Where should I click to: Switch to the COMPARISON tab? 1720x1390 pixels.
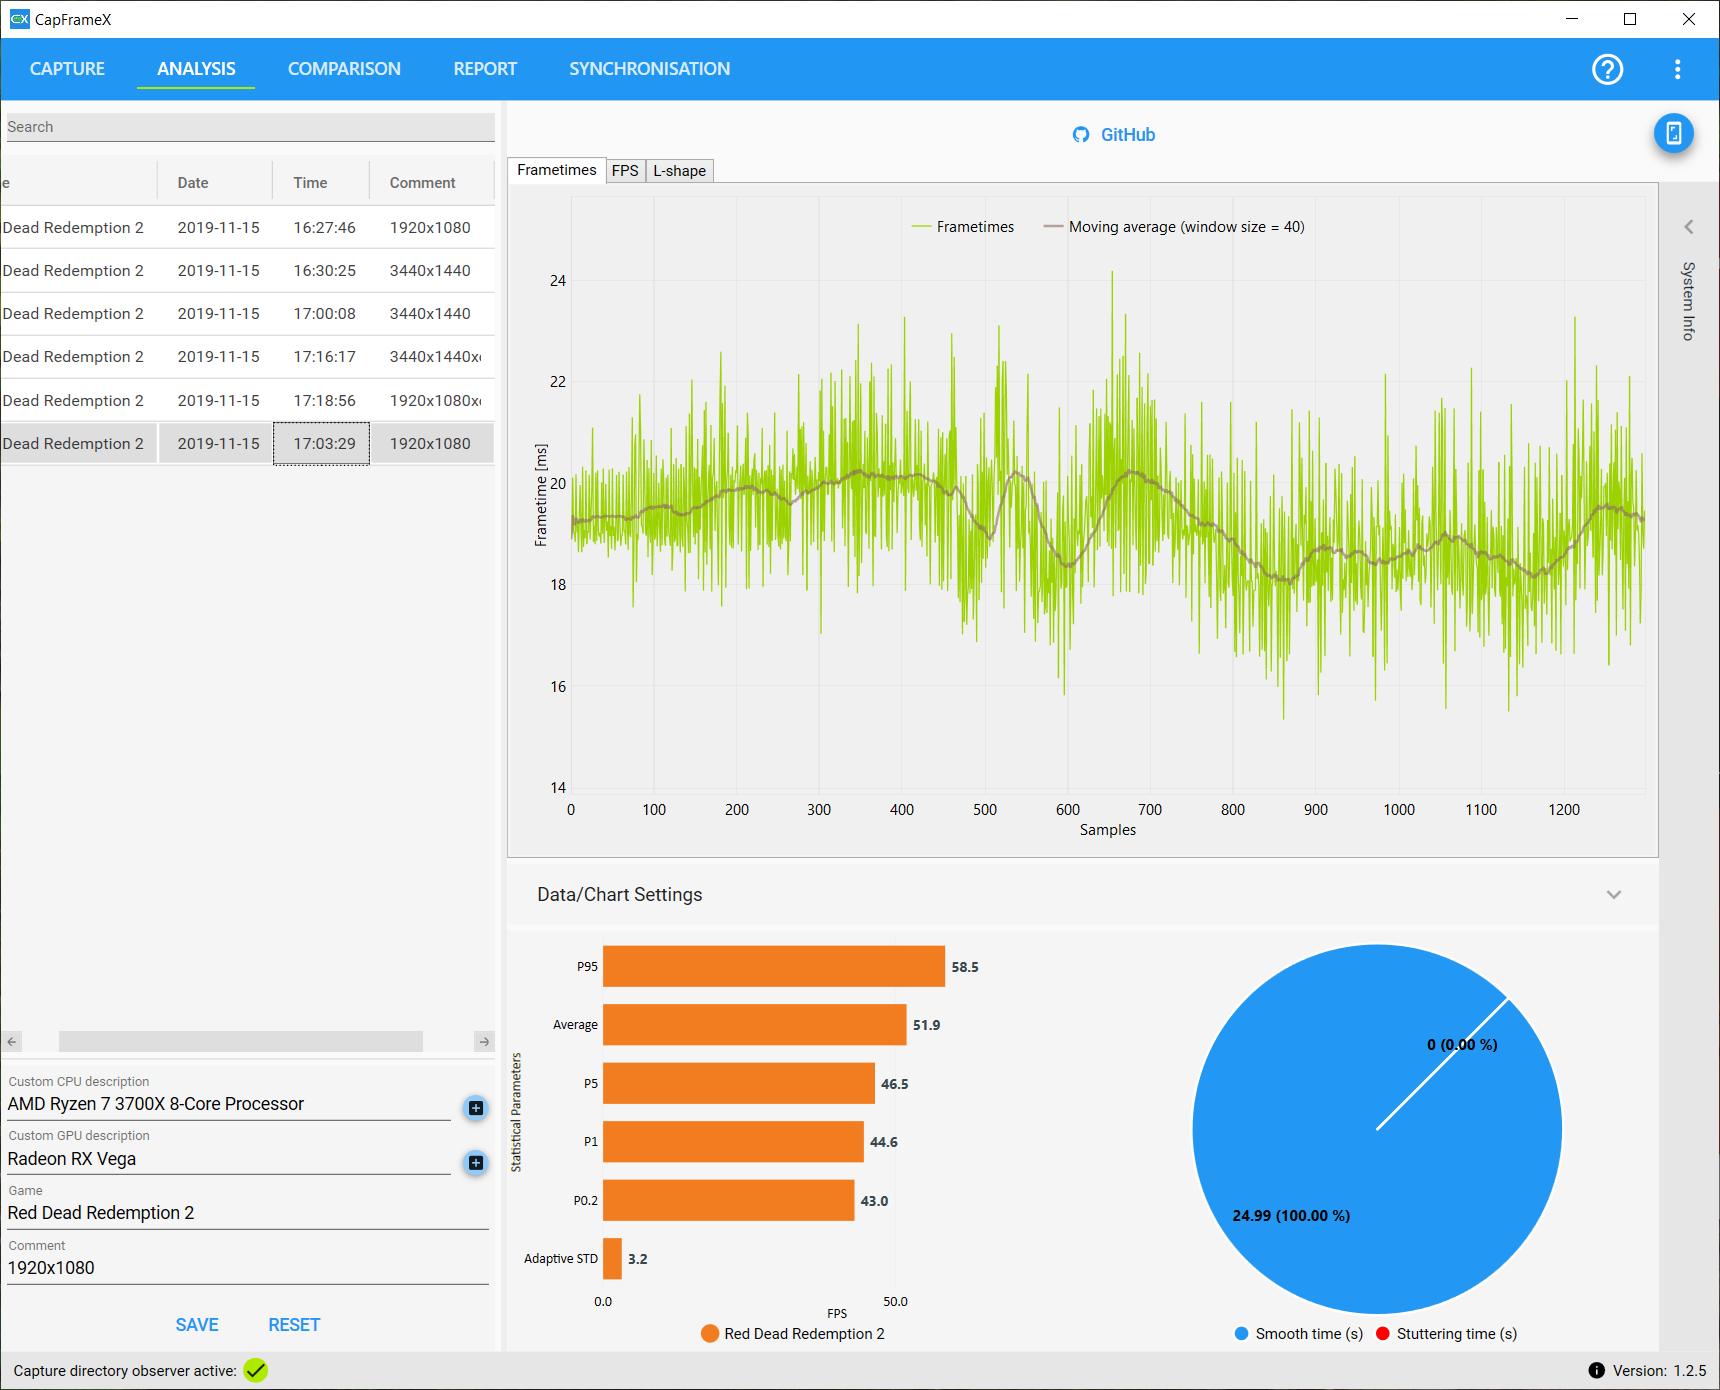344,69
